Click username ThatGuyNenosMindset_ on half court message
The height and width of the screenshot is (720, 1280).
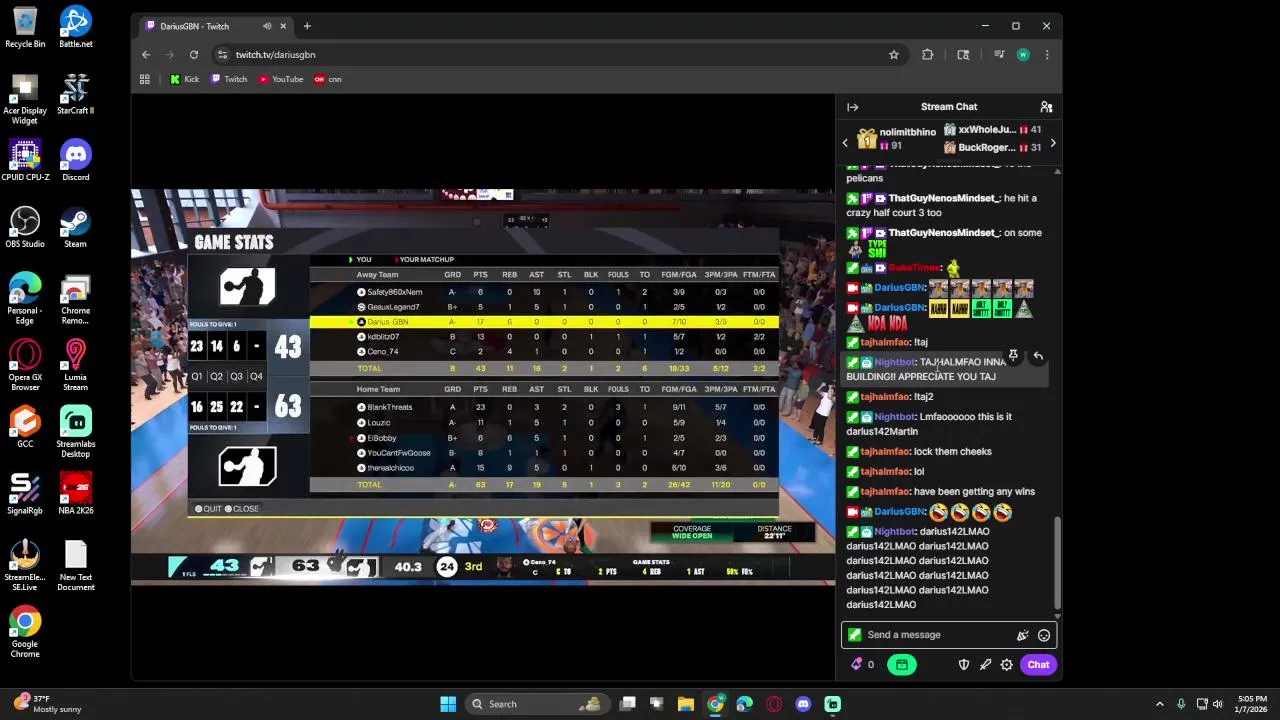pyautogui.click(x=942, y=198)
